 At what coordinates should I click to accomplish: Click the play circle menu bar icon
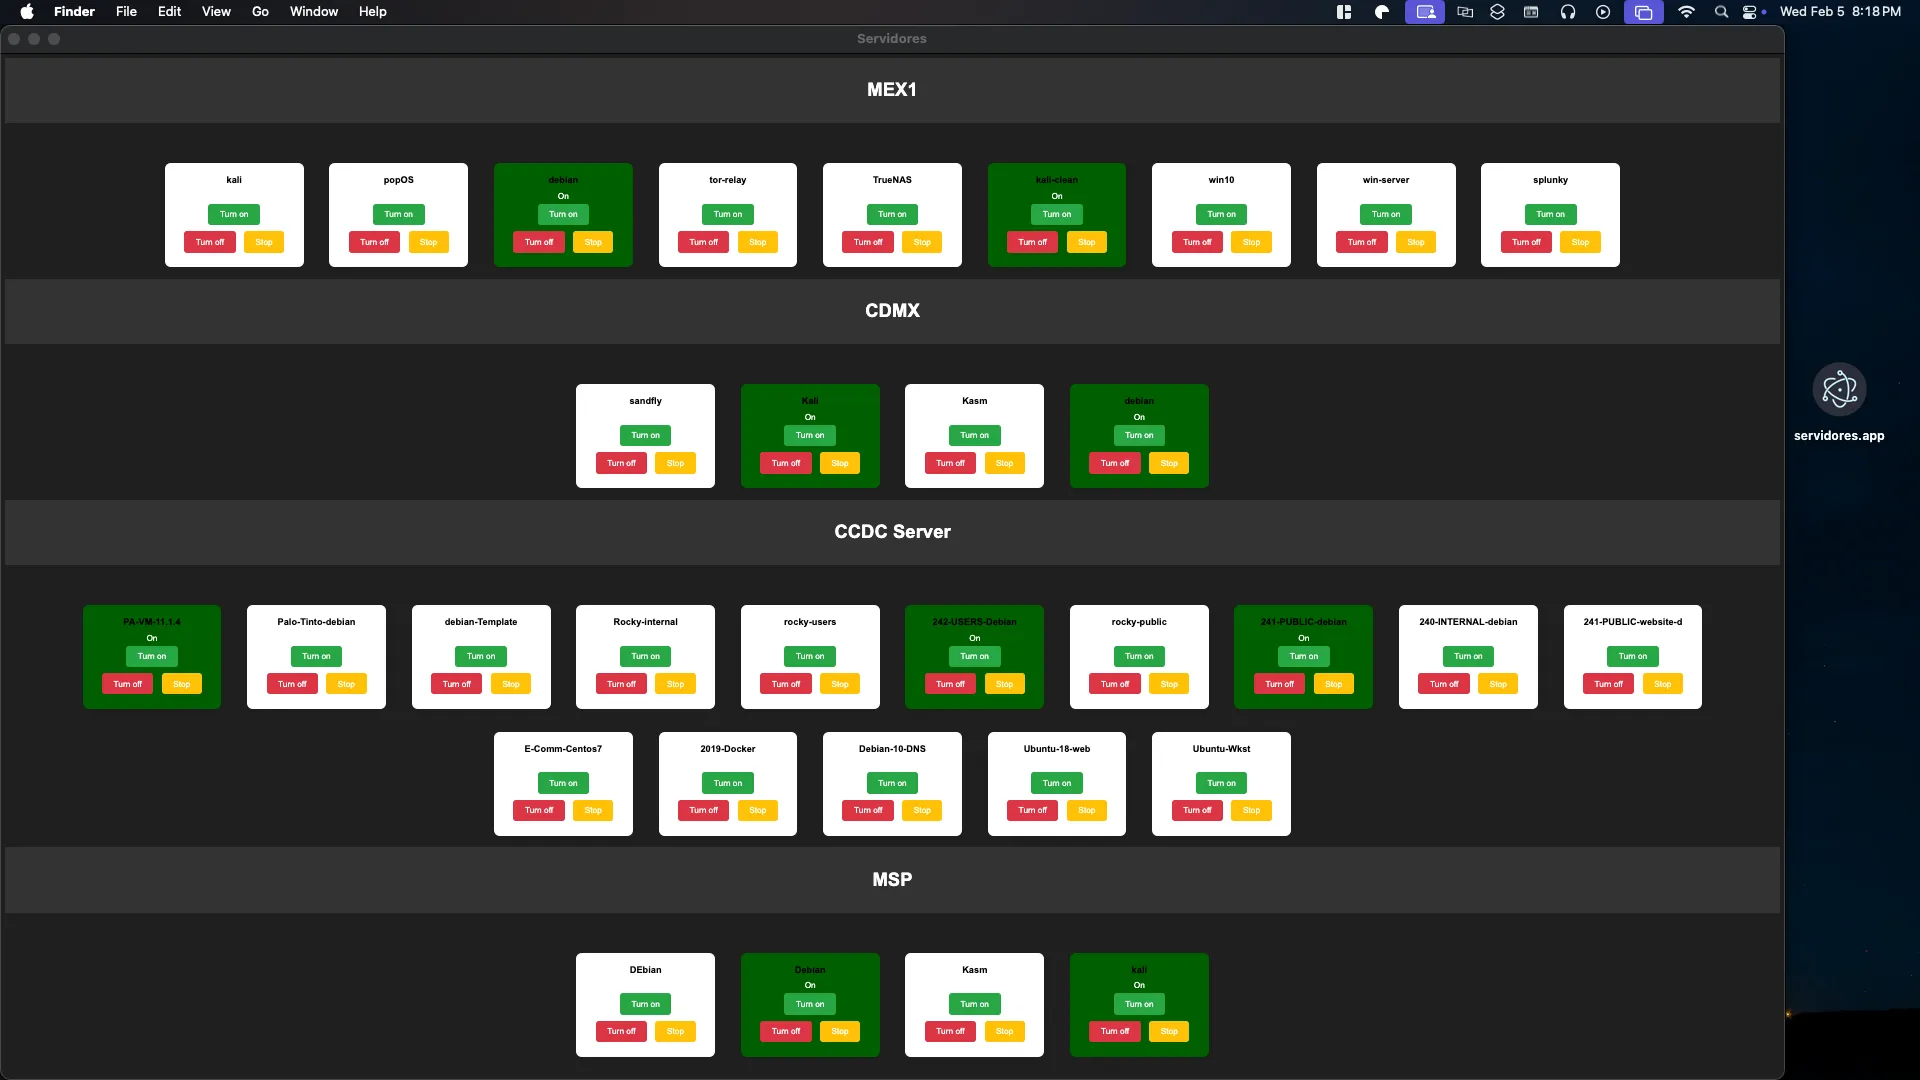[x=1603, y=12]
